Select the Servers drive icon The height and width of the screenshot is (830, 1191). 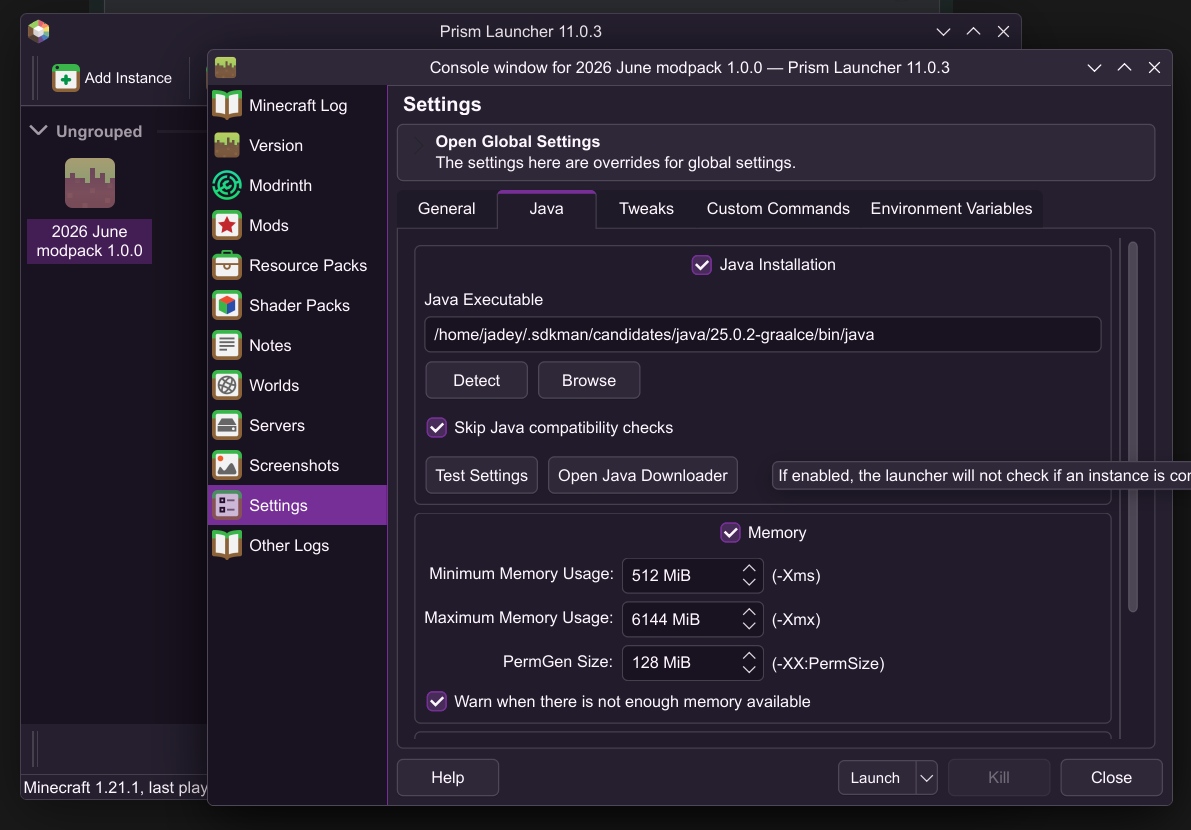coord(226,425)
